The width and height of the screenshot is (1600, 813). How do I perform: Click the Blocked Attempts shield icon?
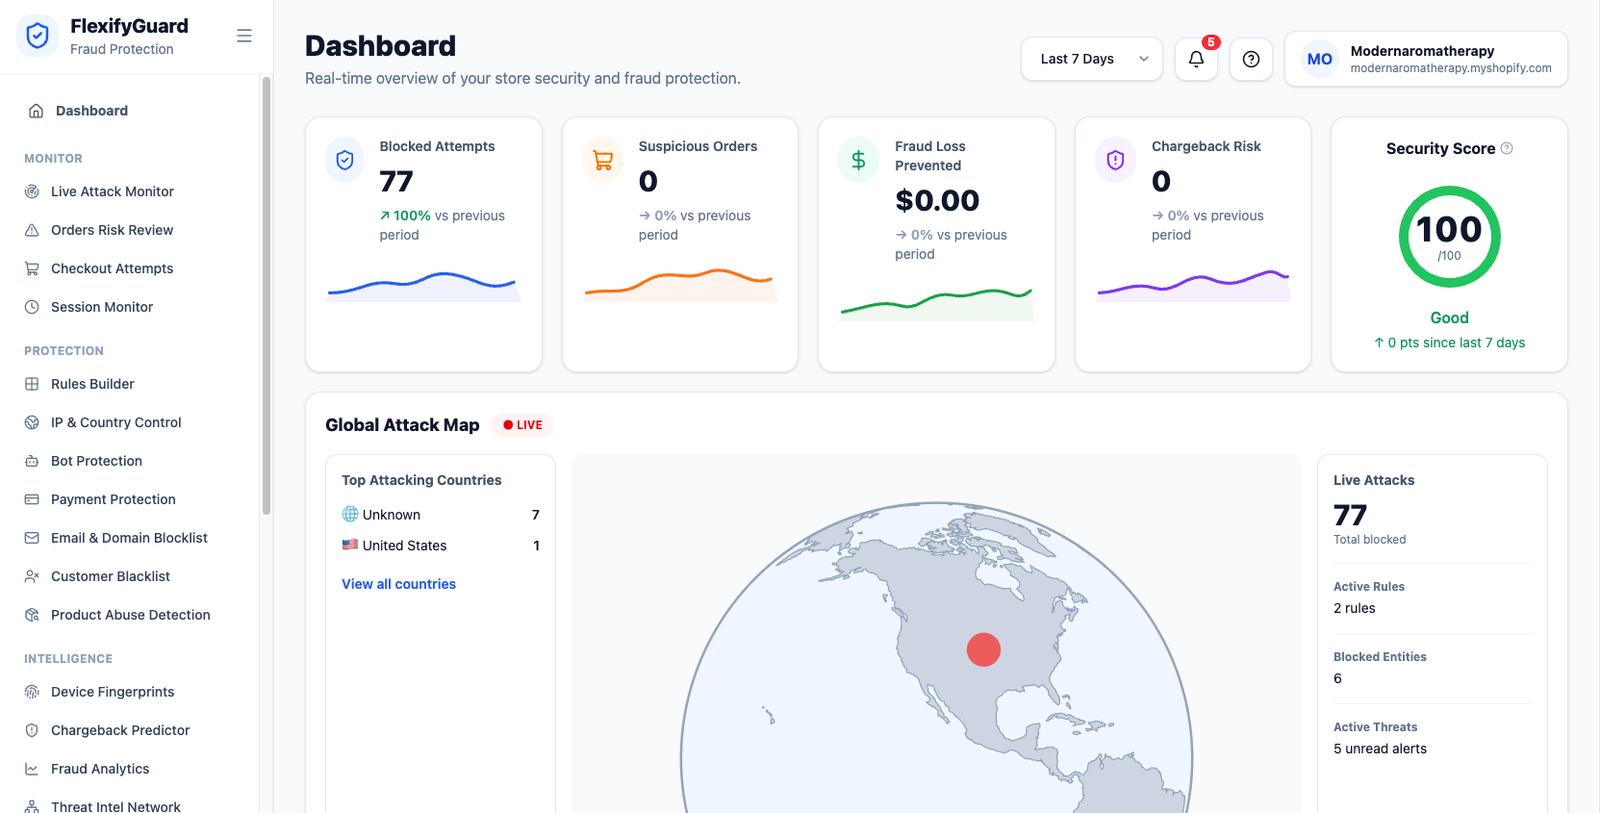coord(345,160)
